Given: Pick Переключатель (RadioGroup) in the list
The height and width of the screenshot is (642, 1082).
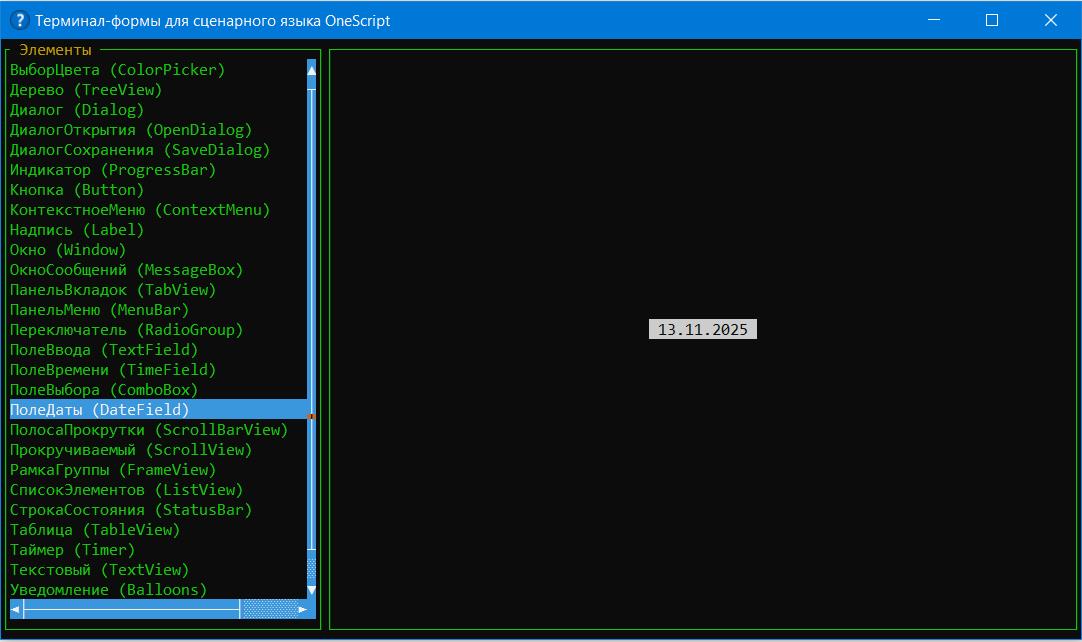Looking at the screenshot, I should 126,330.
